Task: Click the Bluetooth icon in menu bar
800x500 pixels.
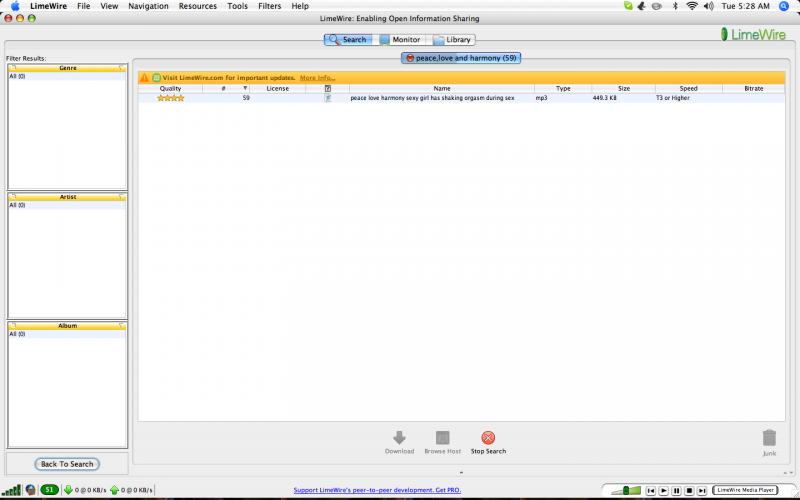Action: 676,6
